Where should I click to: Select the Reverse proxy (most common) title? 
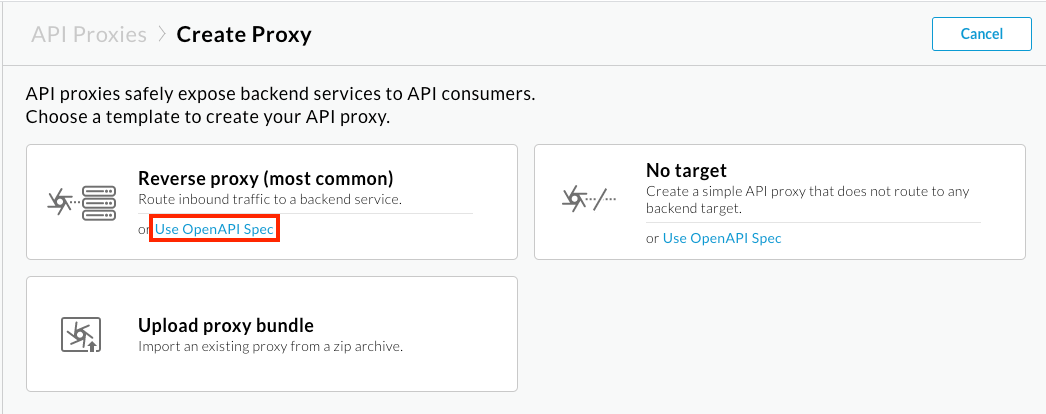pos(265,178)
